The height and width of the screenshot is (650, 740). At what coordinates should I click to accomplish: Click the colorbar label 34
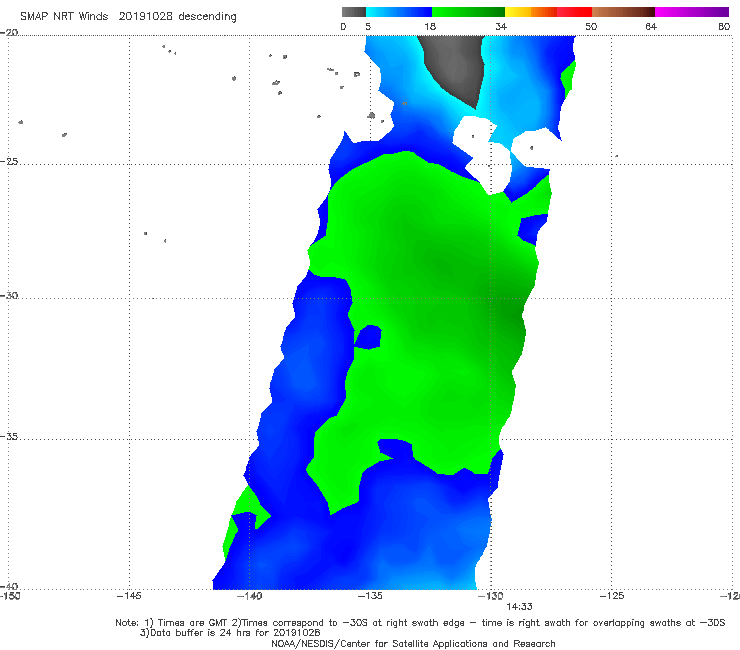click(501, 26)
